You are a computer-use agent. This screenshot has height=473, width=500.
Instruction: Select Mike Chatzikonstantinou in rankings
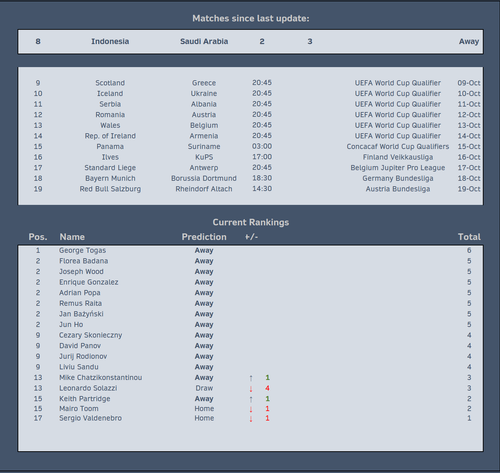100,378
